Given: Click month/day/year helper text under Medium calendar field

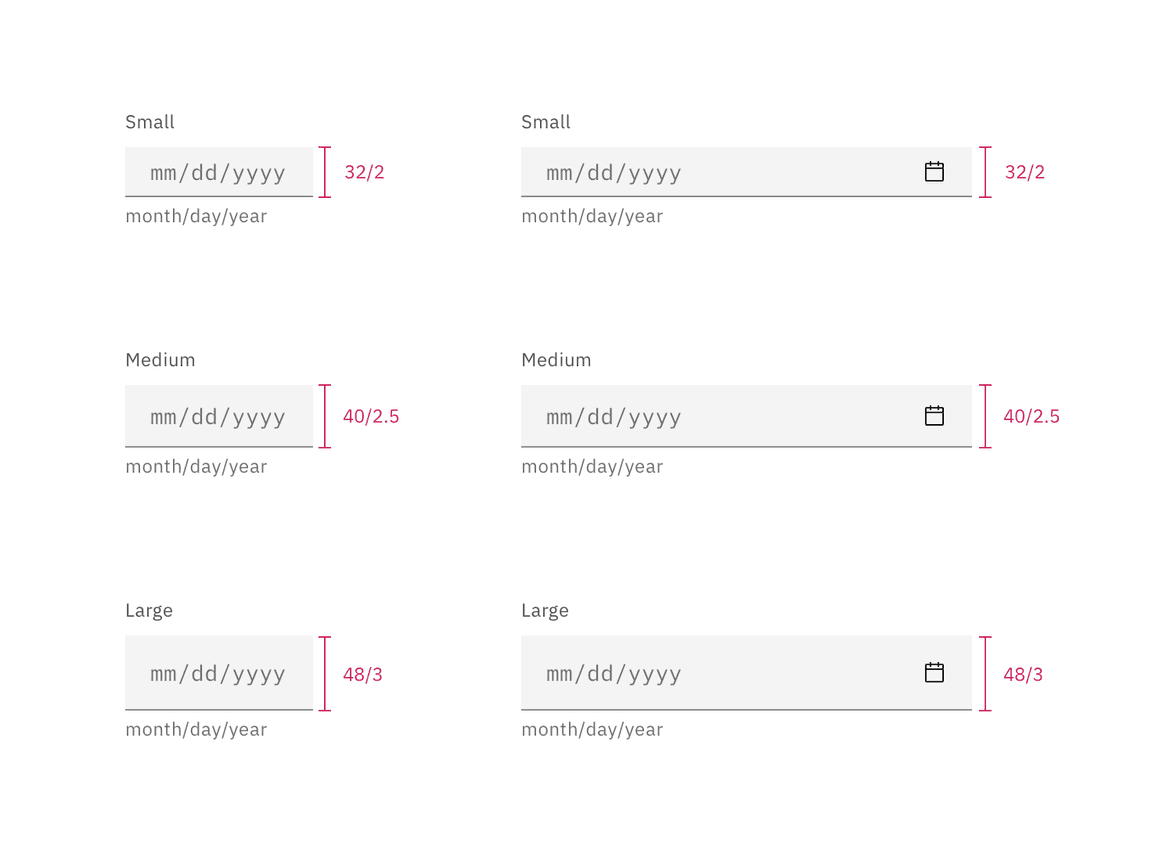Looking at the screenshot, I should 592,466.
